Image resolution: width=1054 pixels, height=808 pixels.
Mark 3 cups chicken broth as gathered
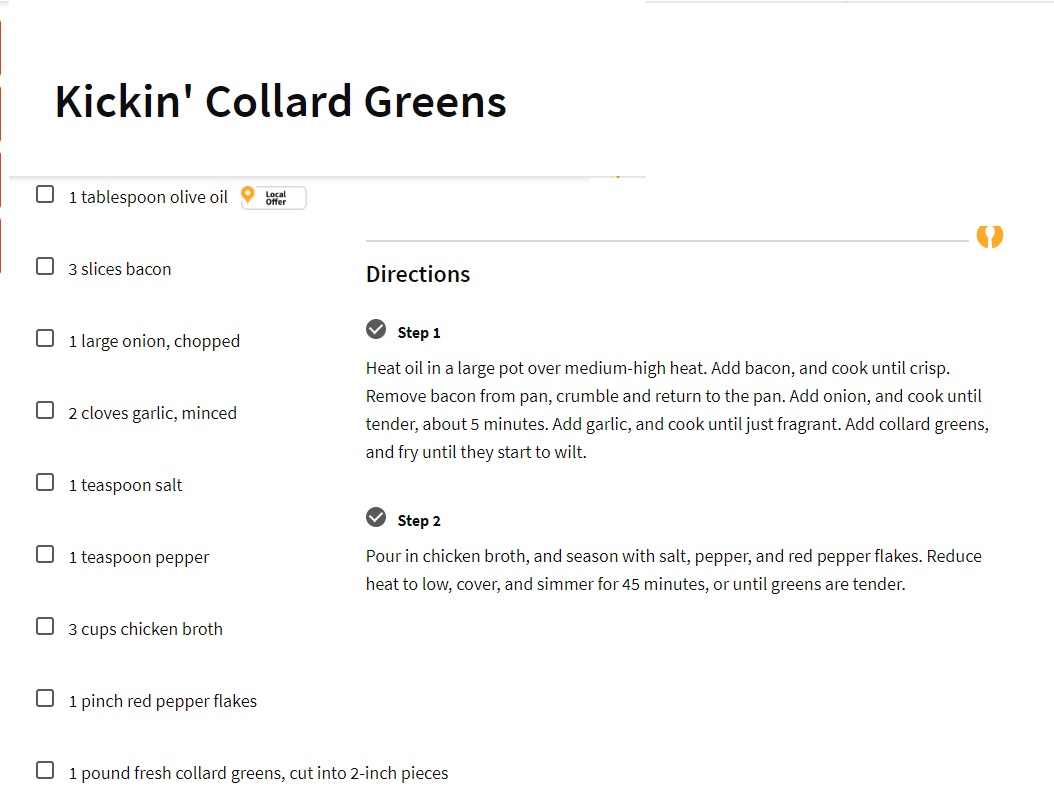(x=45, y=626)
